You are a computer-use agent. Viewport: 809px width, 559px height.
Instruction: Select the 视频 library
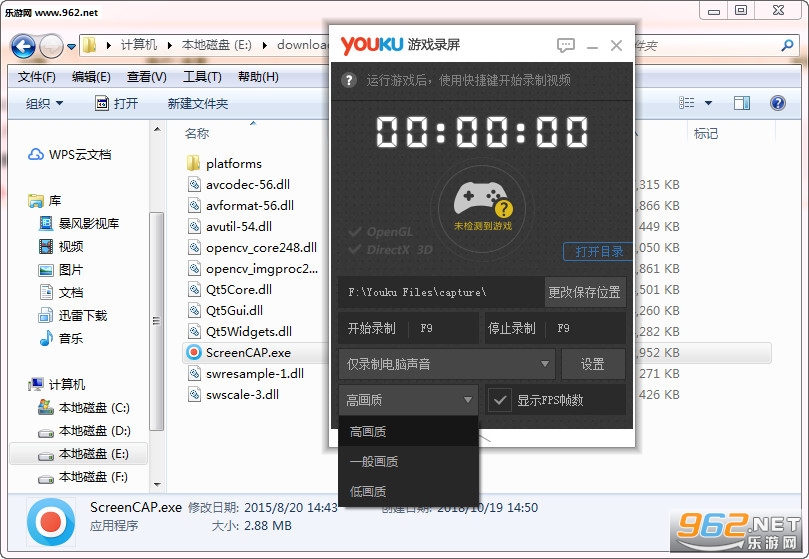tap(61, 246)
